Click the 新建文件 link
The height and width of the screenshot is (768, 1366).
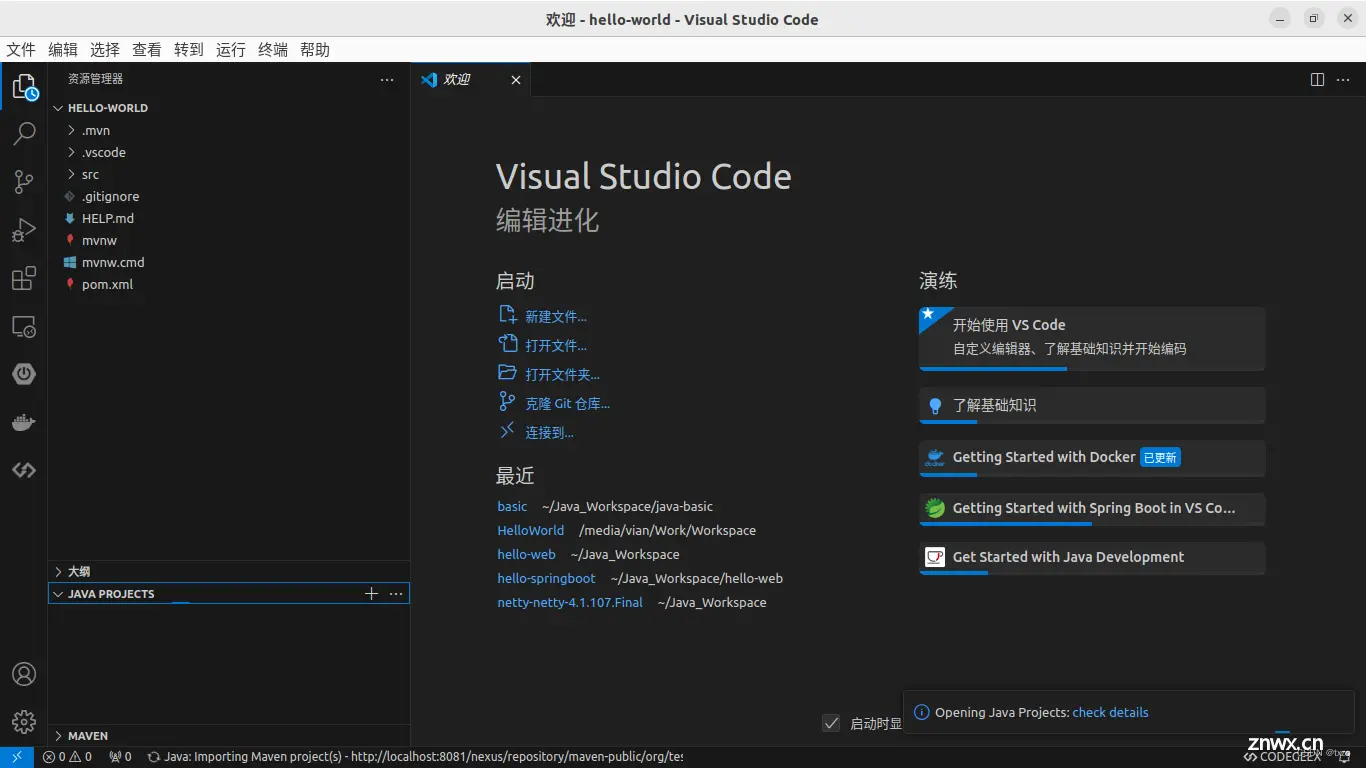pos(556,317)
